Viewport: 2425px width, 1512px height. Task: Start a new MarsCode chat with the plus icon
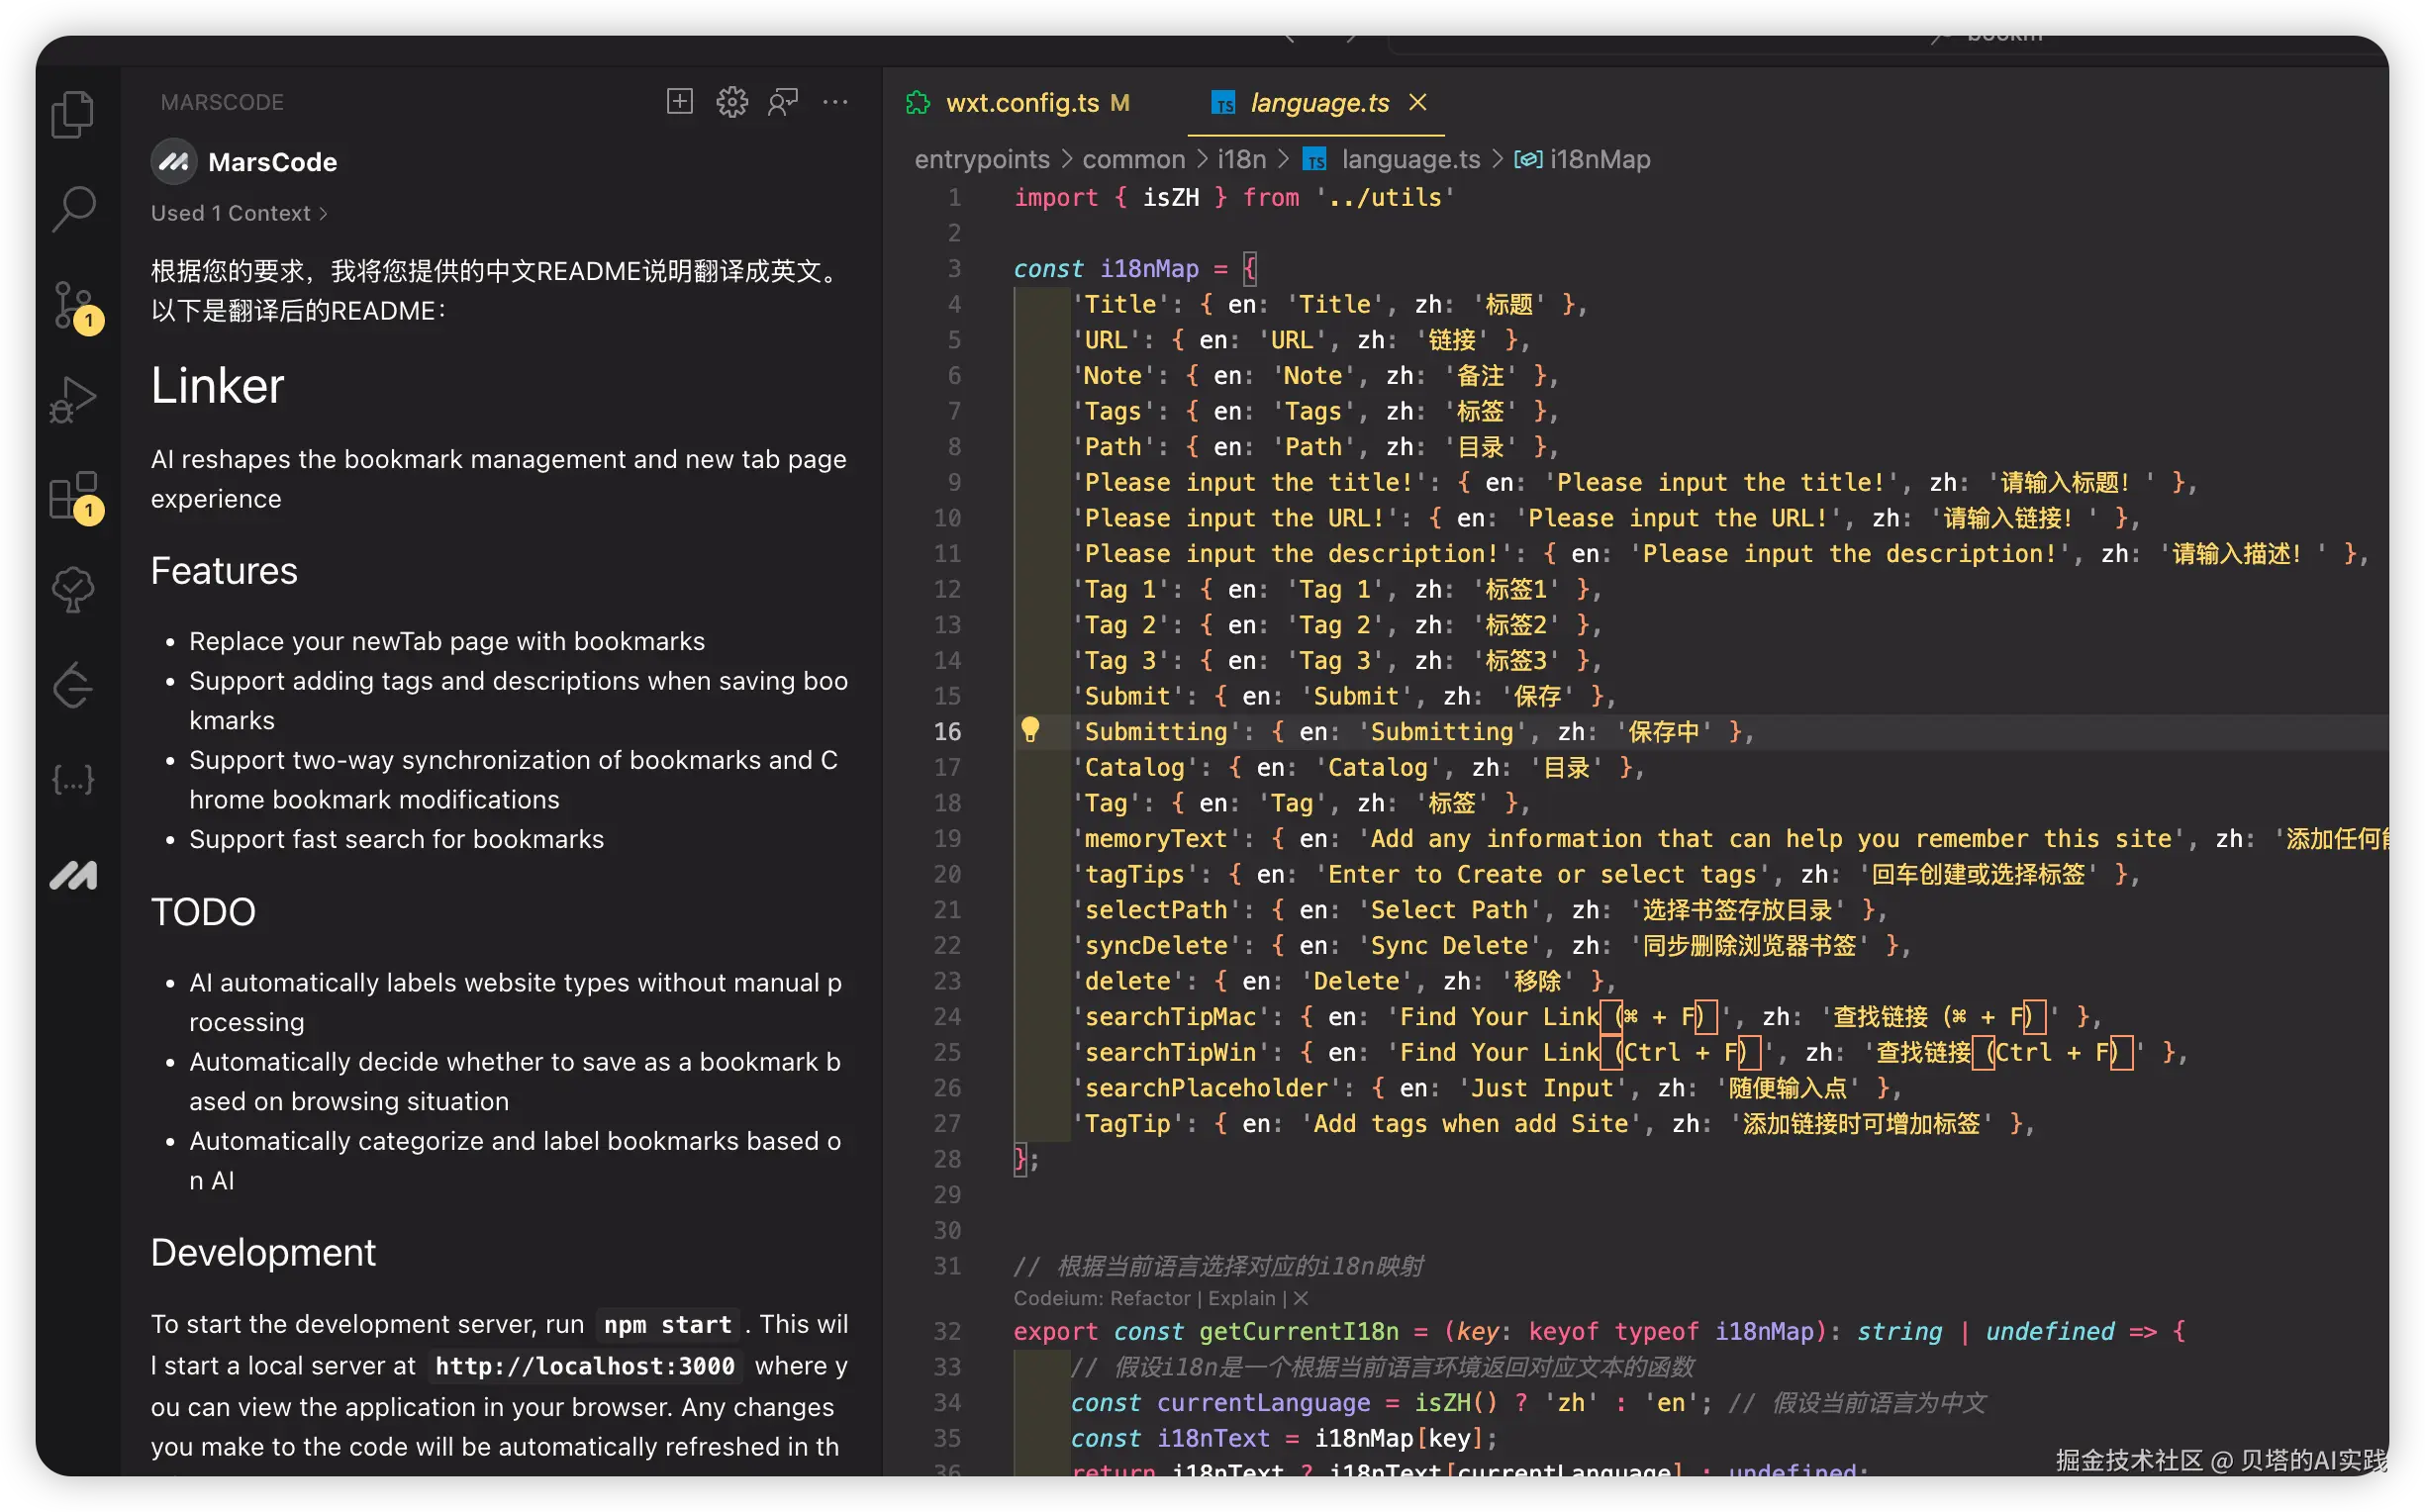click(679, 101)
